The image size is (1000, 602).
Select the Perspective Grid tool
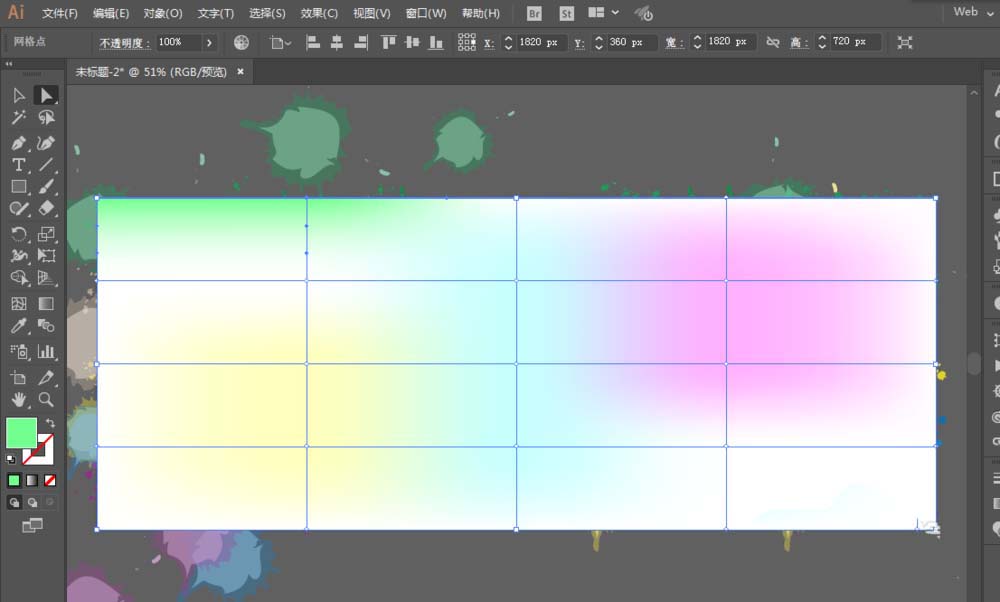click(46, 278)
